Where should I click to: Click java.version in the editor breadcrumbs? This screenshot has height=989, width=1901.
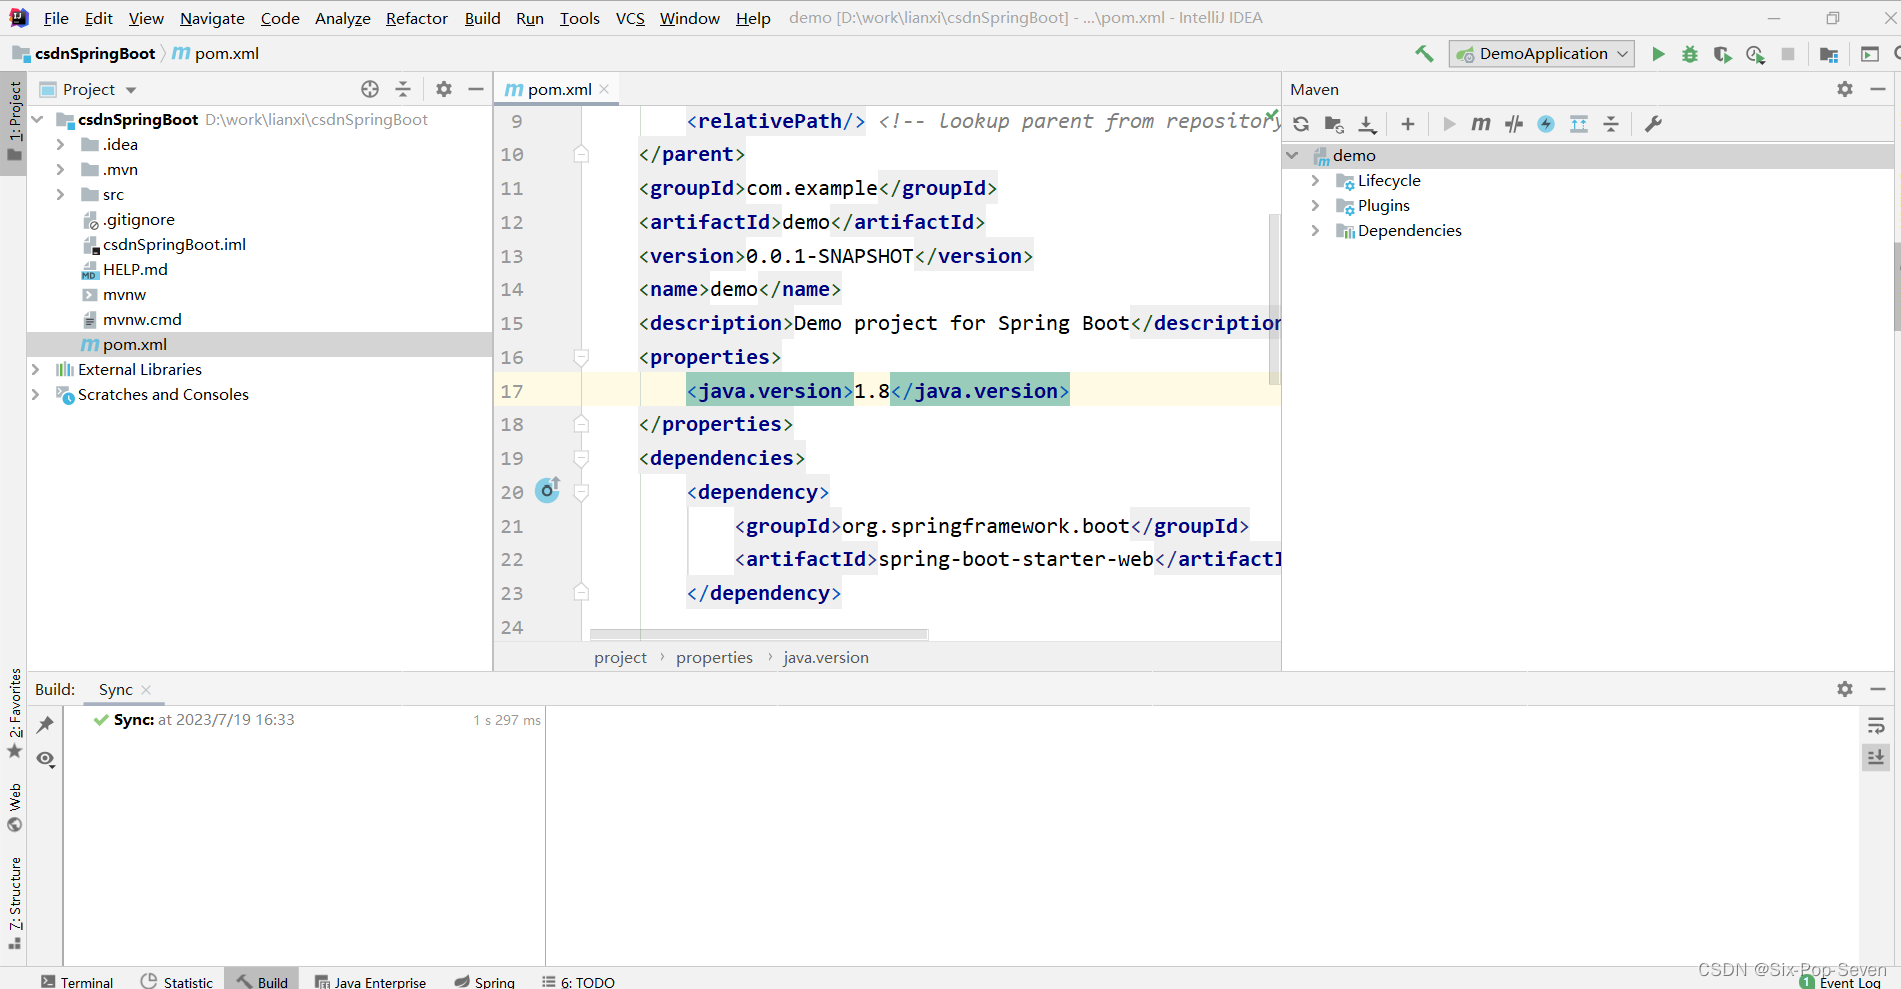tap(825, 657)
